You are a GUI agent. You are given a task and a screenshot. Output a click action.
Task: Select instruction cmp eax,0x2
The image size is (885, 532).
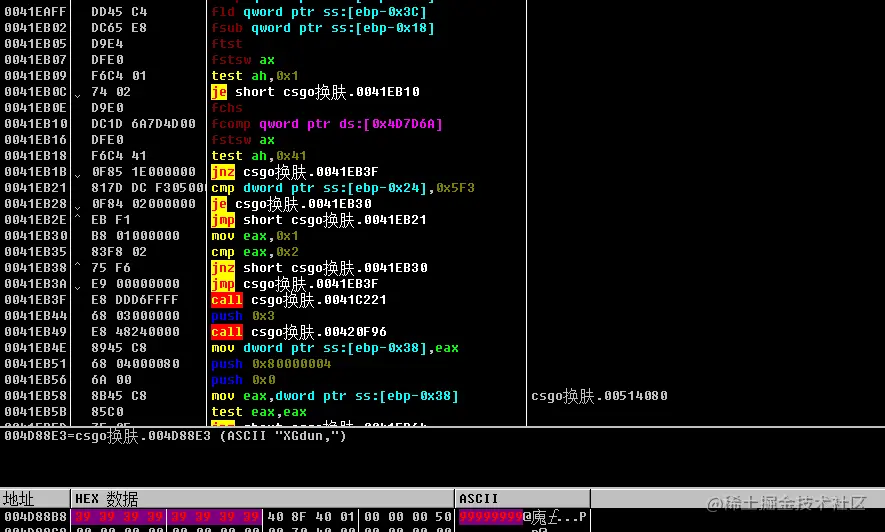[255, 252]
